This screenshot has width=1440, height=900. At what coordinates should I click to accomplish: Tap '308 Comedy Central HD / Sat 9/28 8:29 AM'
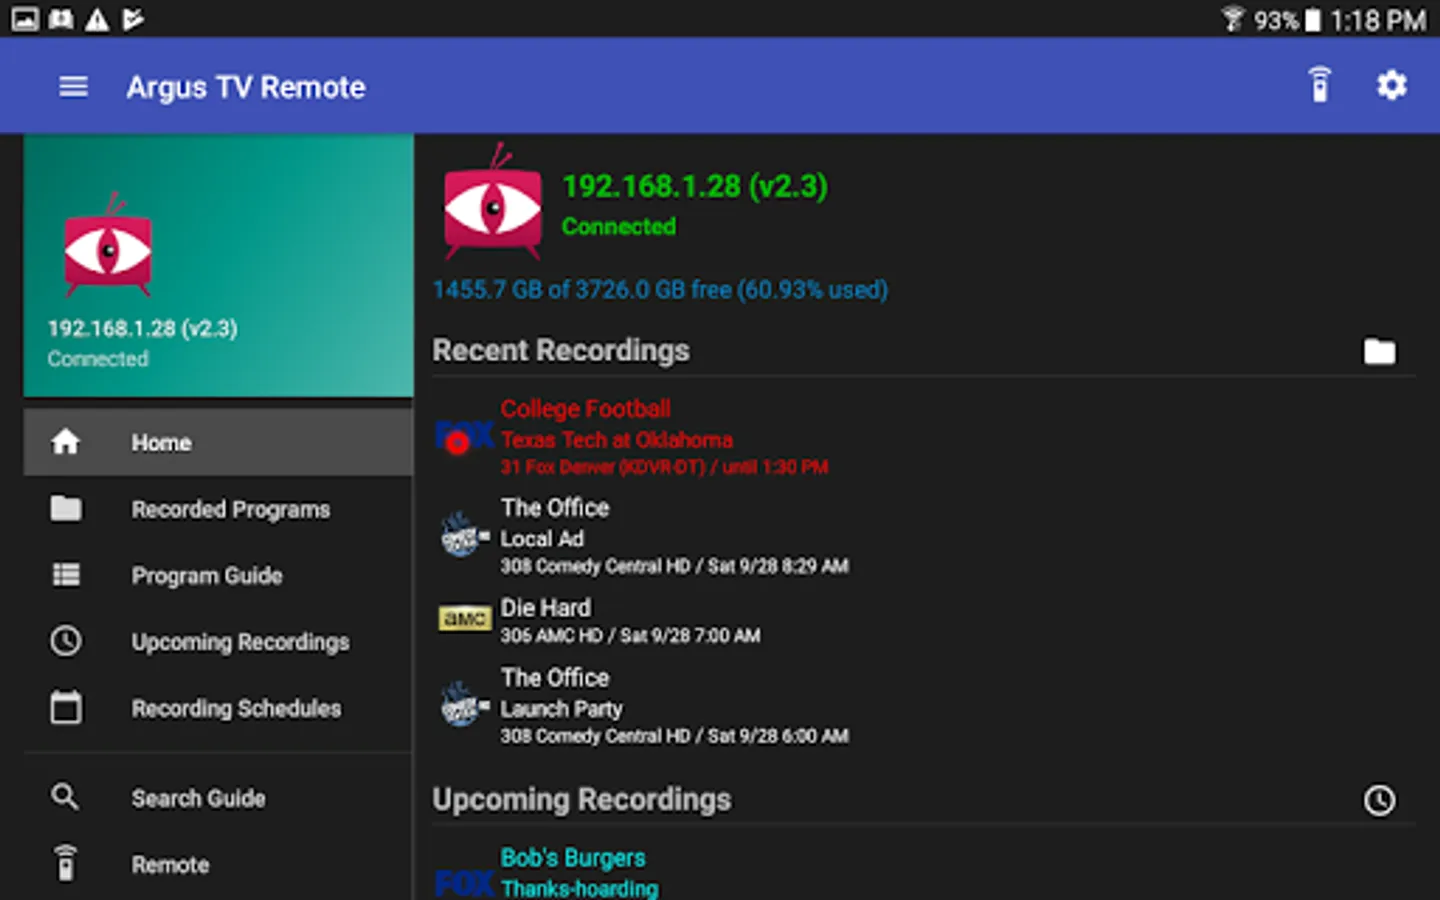pos(674,566)
